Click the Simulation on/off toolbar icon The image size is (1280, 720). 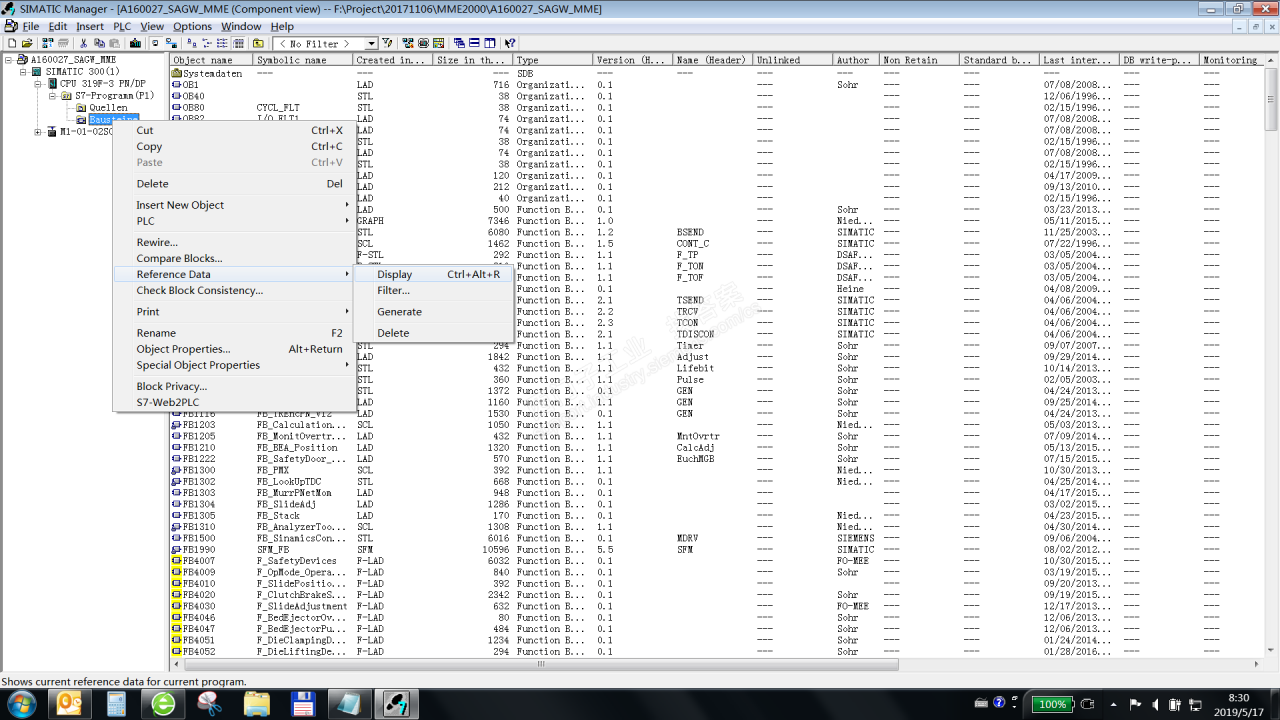coord(423,43)
